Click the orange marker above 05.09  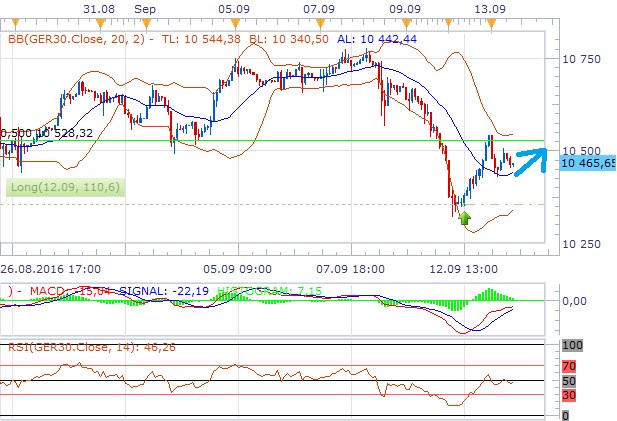[234, 21]
